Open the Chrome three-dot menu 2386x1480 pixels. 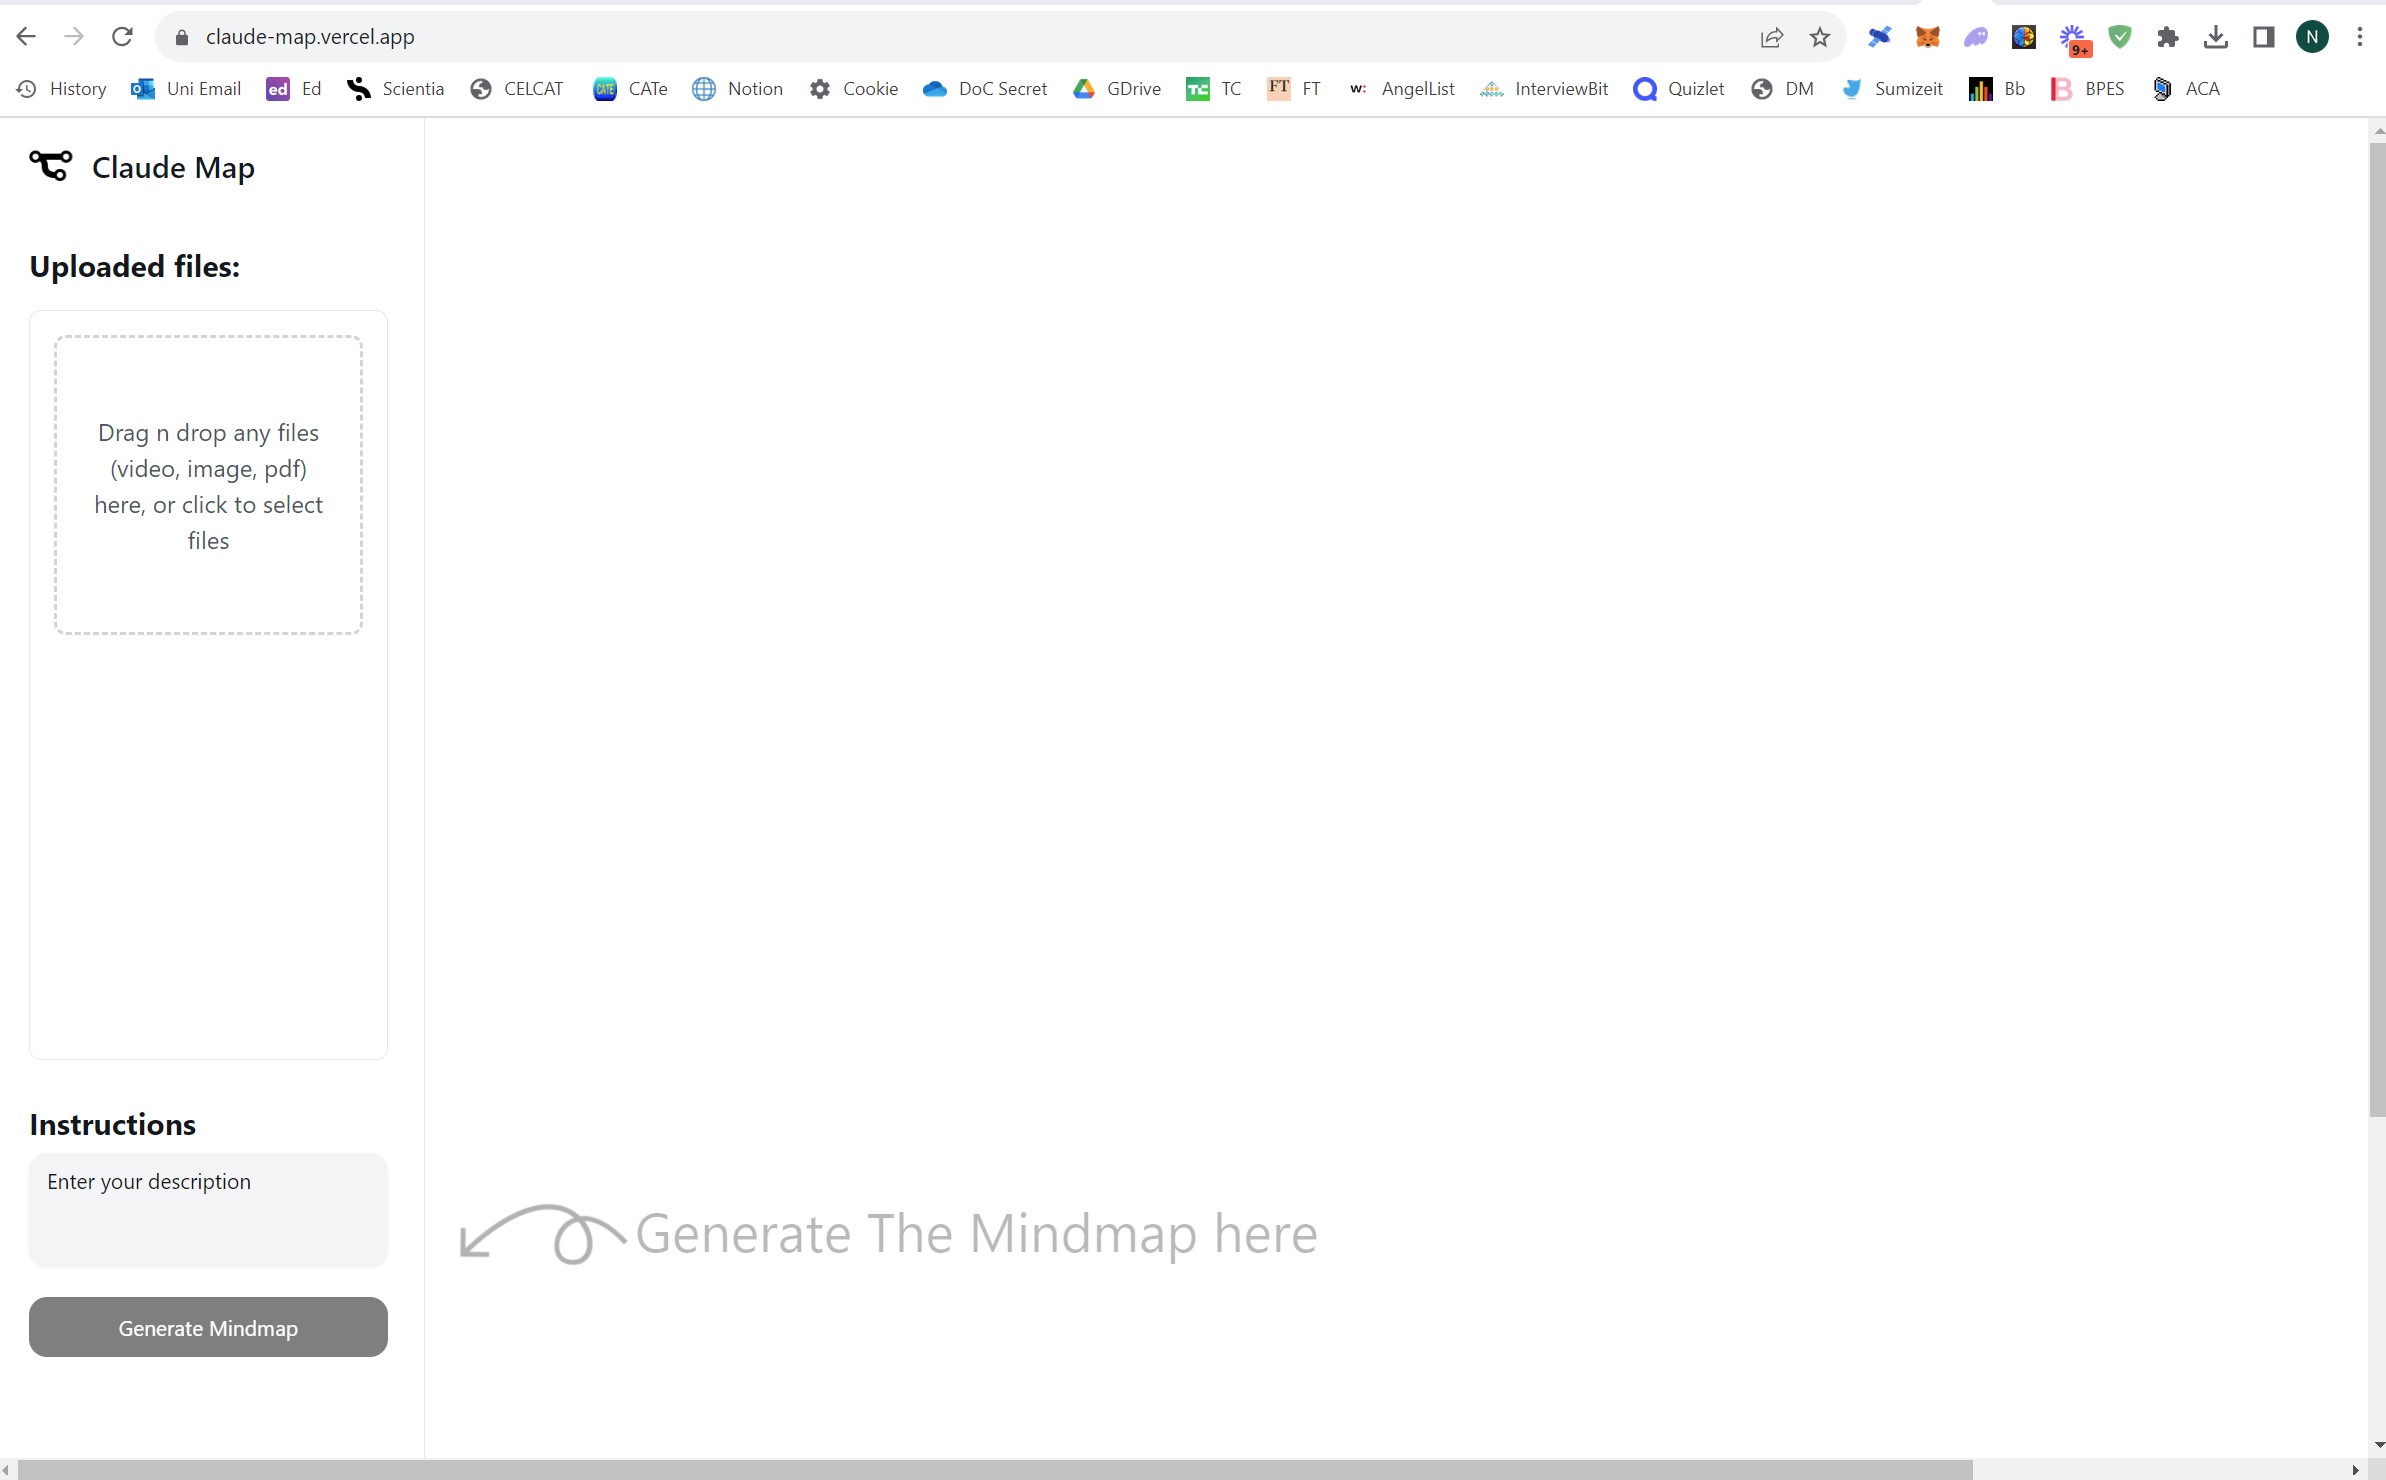pyautogui.click(x=2359, y=37)
